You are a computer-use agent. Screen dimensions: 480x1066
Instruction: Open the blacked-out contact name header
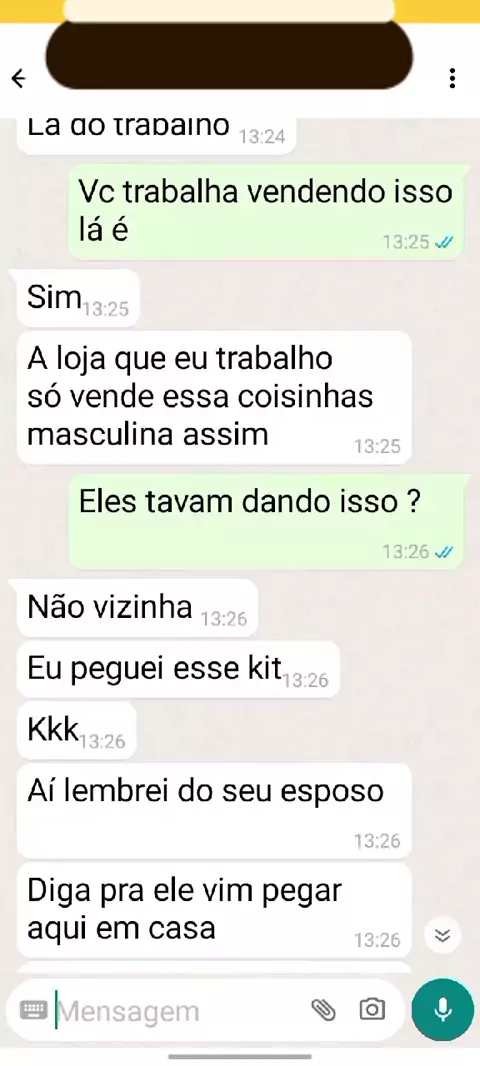tap(230, 56)
